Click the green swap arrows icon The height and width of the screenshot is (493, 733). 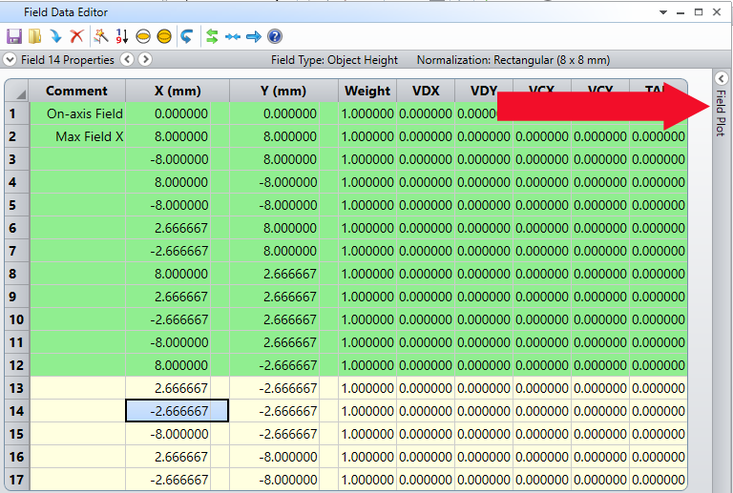[x=212, y=36]
